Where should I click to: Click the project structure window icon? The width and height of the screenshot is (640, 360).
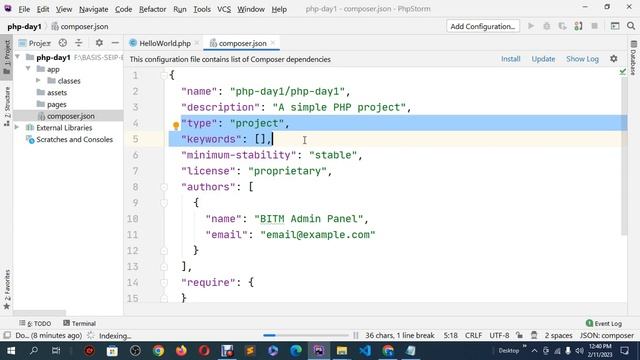pyautogui.click(x=615, y=26)
